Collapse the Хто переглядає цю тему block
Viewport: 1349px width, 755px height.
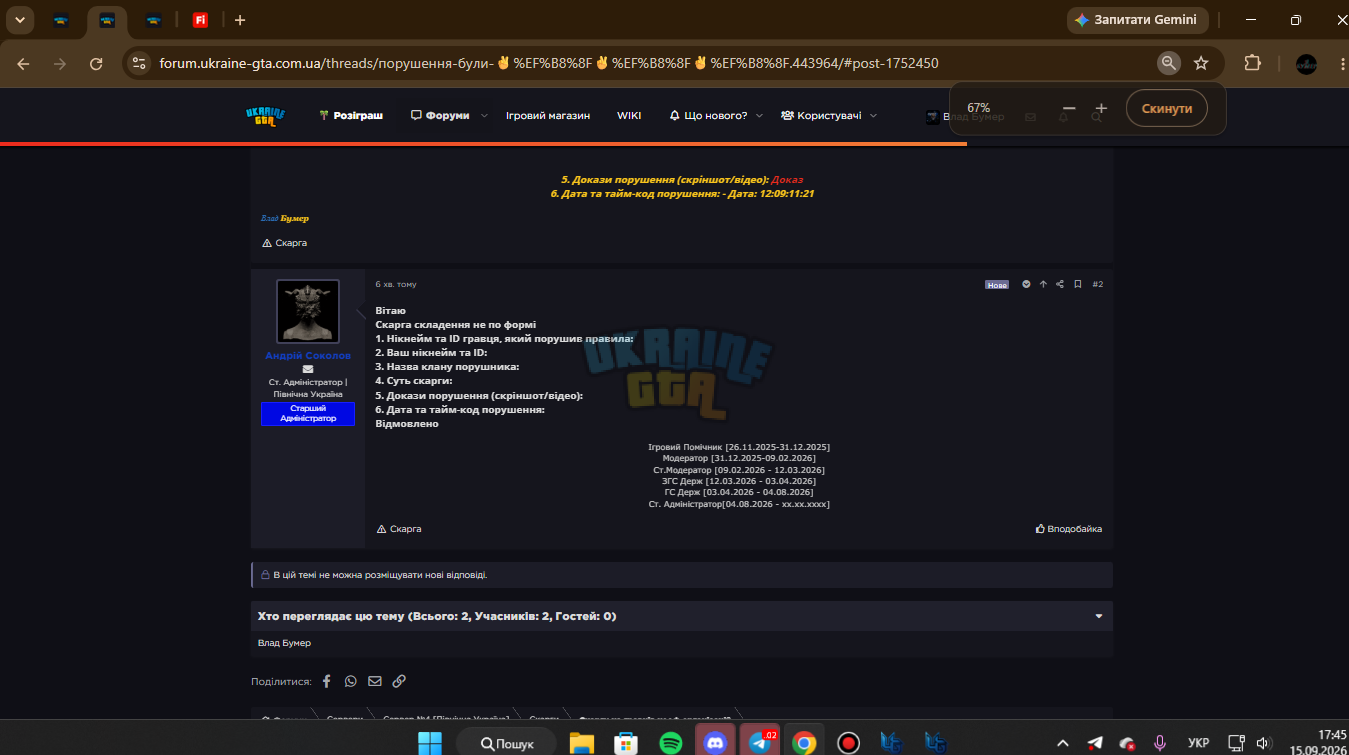1099,616
